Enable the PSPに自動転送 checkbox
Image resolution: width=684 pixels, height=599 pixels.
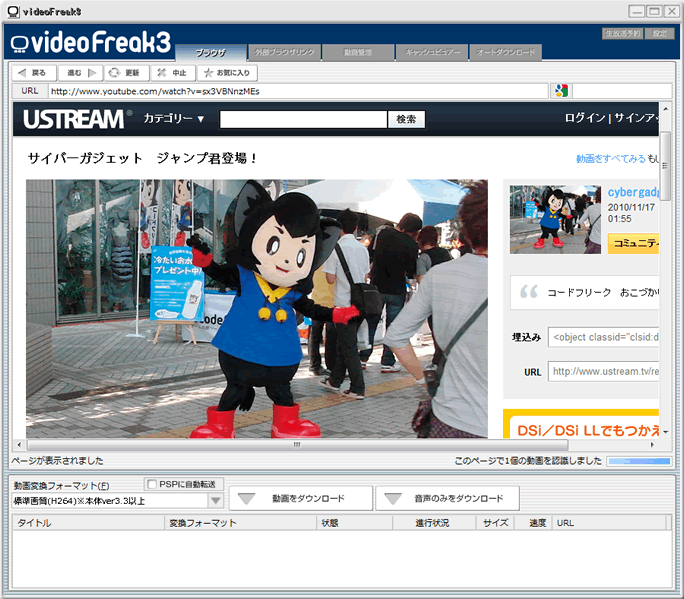pos(152,484)
